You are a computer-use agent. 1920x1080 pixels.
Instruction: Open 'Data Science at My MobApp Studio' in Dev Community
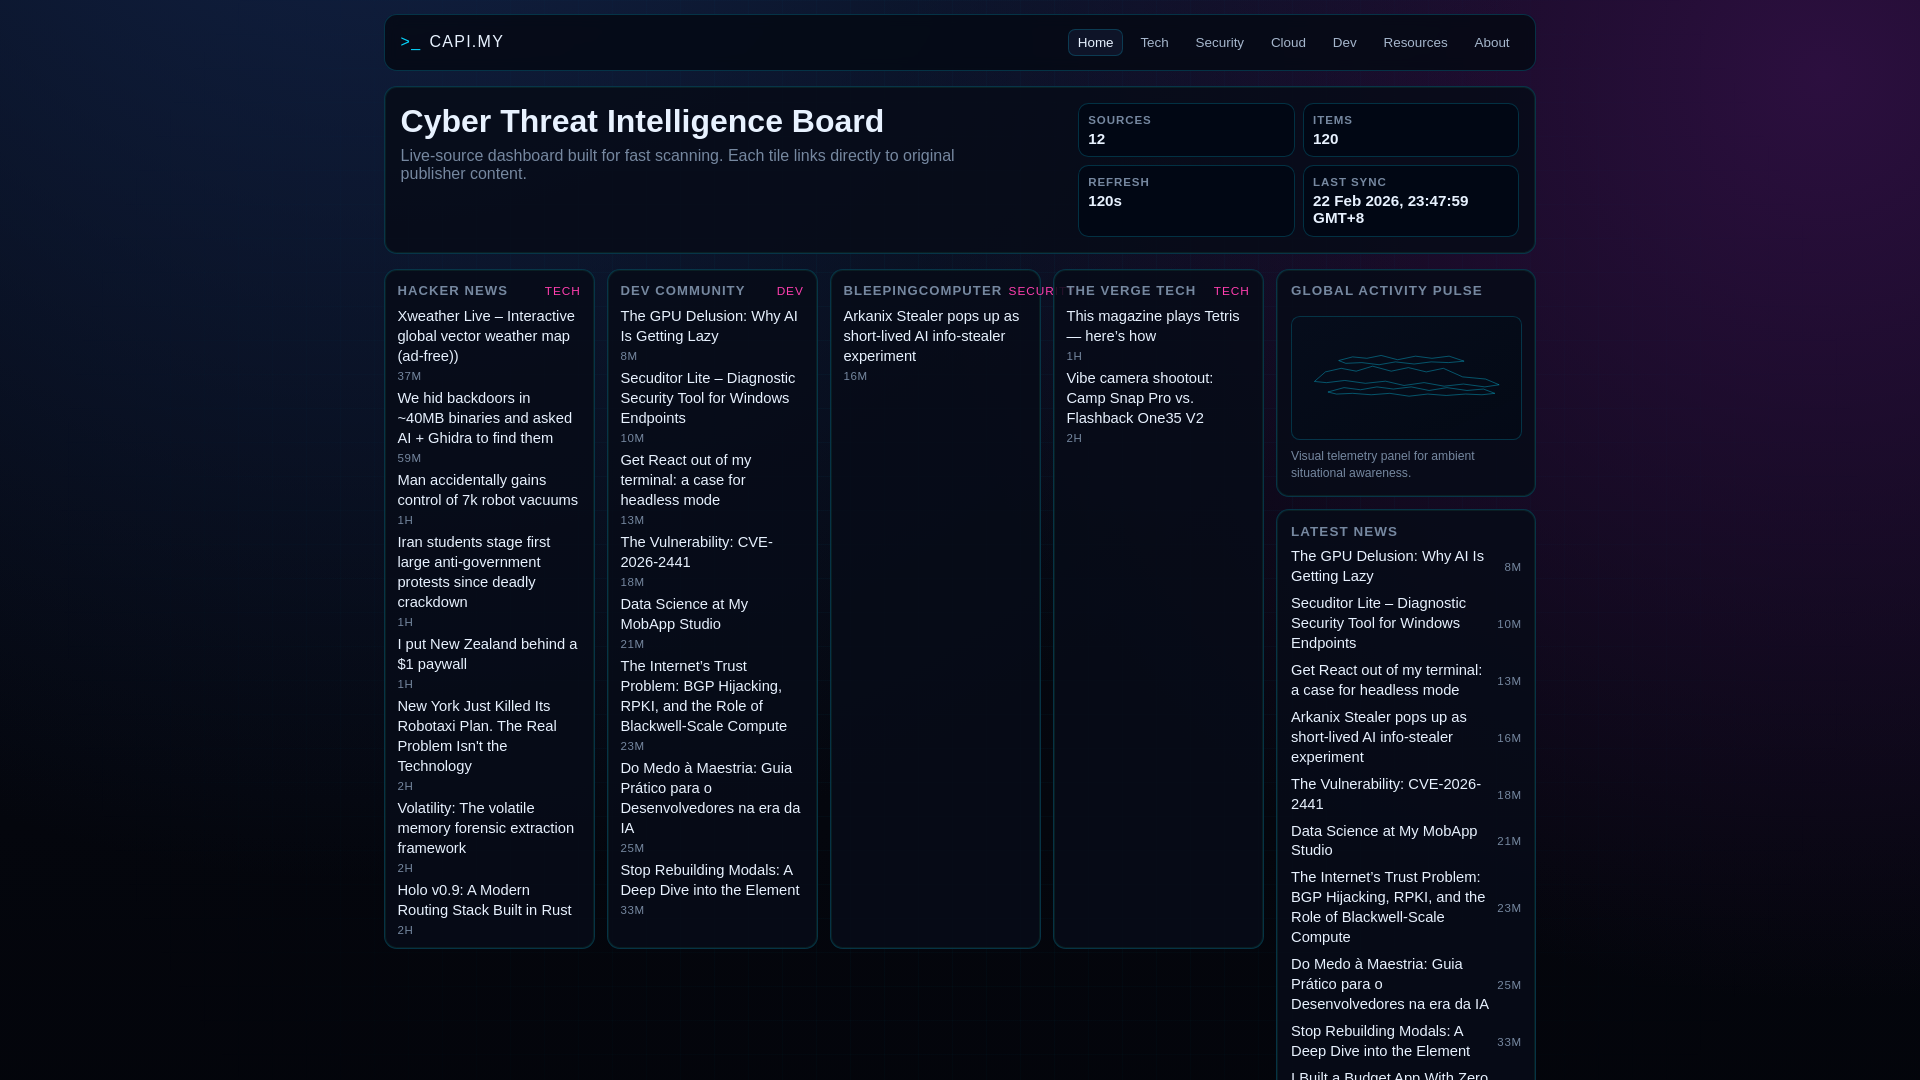click(711, 614)
